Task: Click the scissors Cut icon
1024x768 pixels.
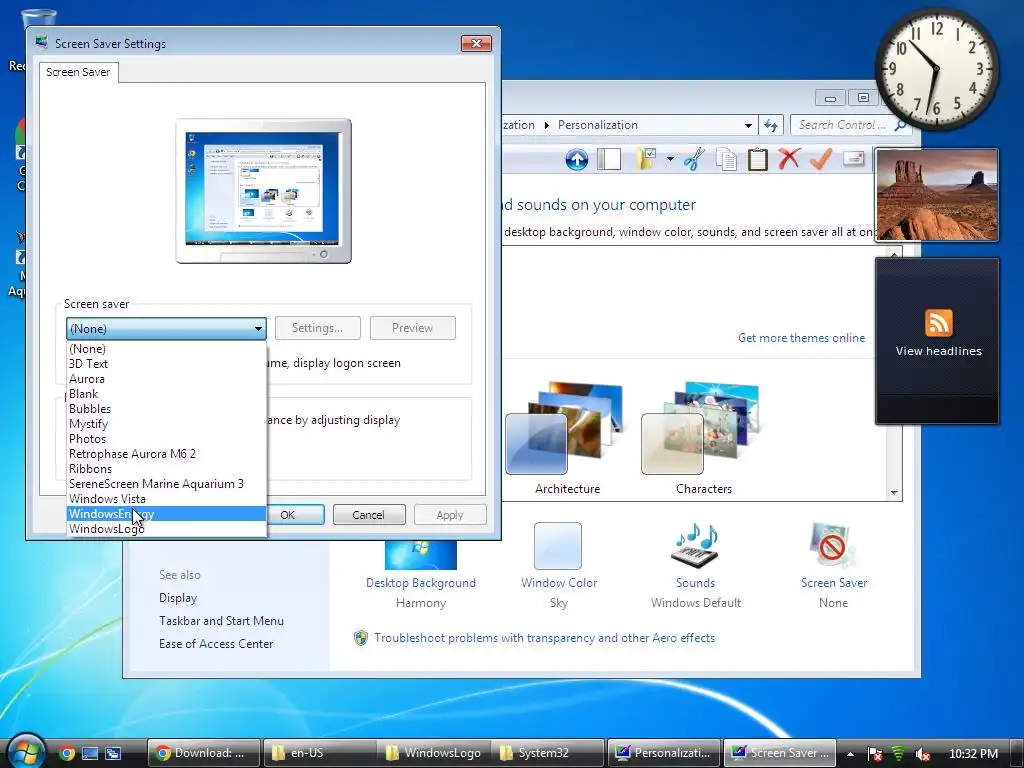Action: pos(694,159)
